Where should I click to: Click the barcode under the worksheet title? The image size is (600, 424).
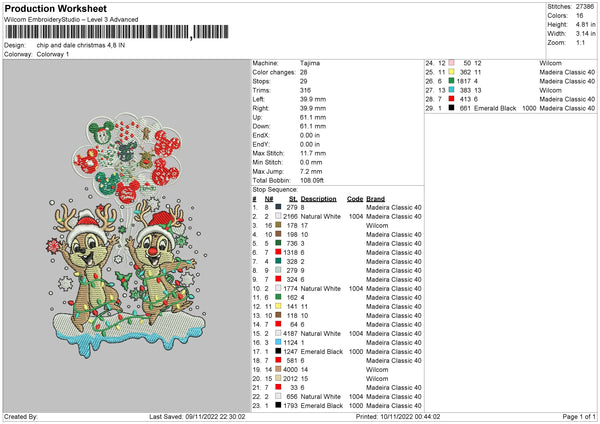117,32
